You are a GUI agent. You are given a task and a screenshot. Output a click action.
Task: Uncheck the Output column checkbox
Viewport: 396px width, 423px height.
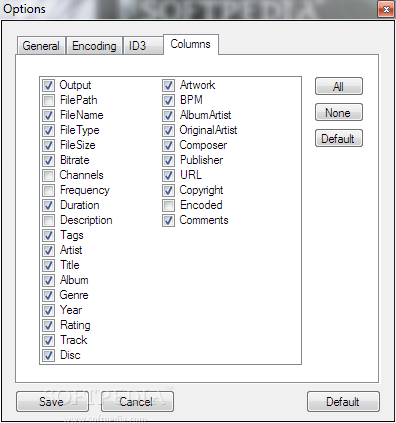pos(48,85)
